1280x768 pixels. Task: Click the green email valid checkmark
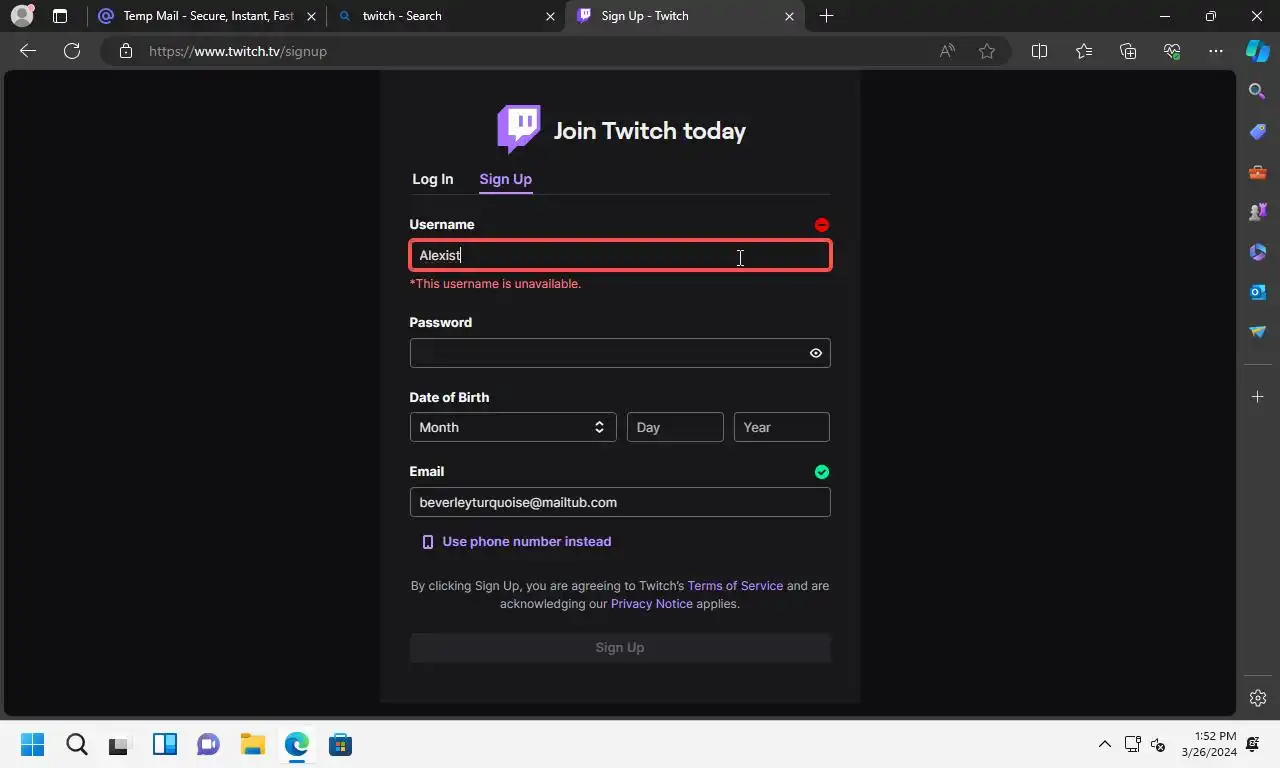point(822,472)
